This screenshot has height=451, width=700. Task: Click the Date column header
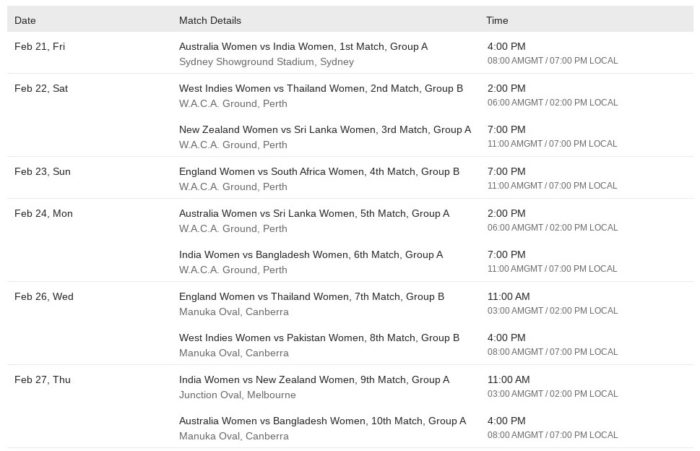[x=25, y=21]
